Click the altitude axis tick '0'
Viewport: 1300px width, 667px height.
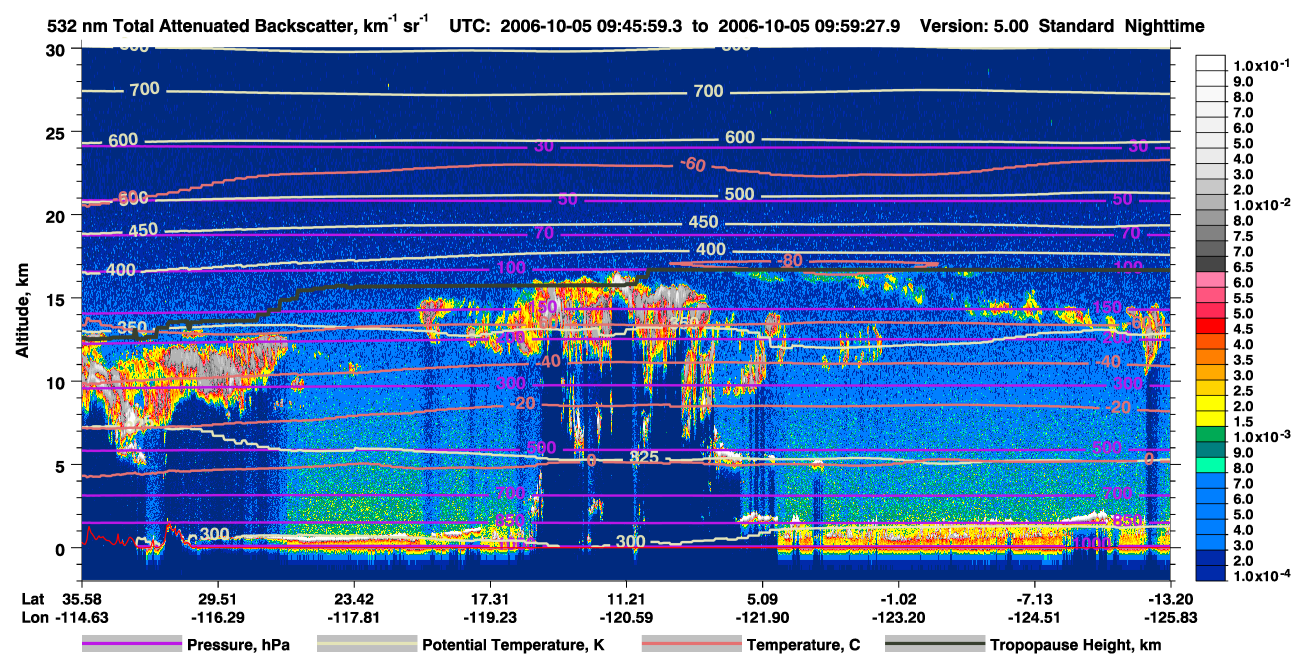(61, 548)
